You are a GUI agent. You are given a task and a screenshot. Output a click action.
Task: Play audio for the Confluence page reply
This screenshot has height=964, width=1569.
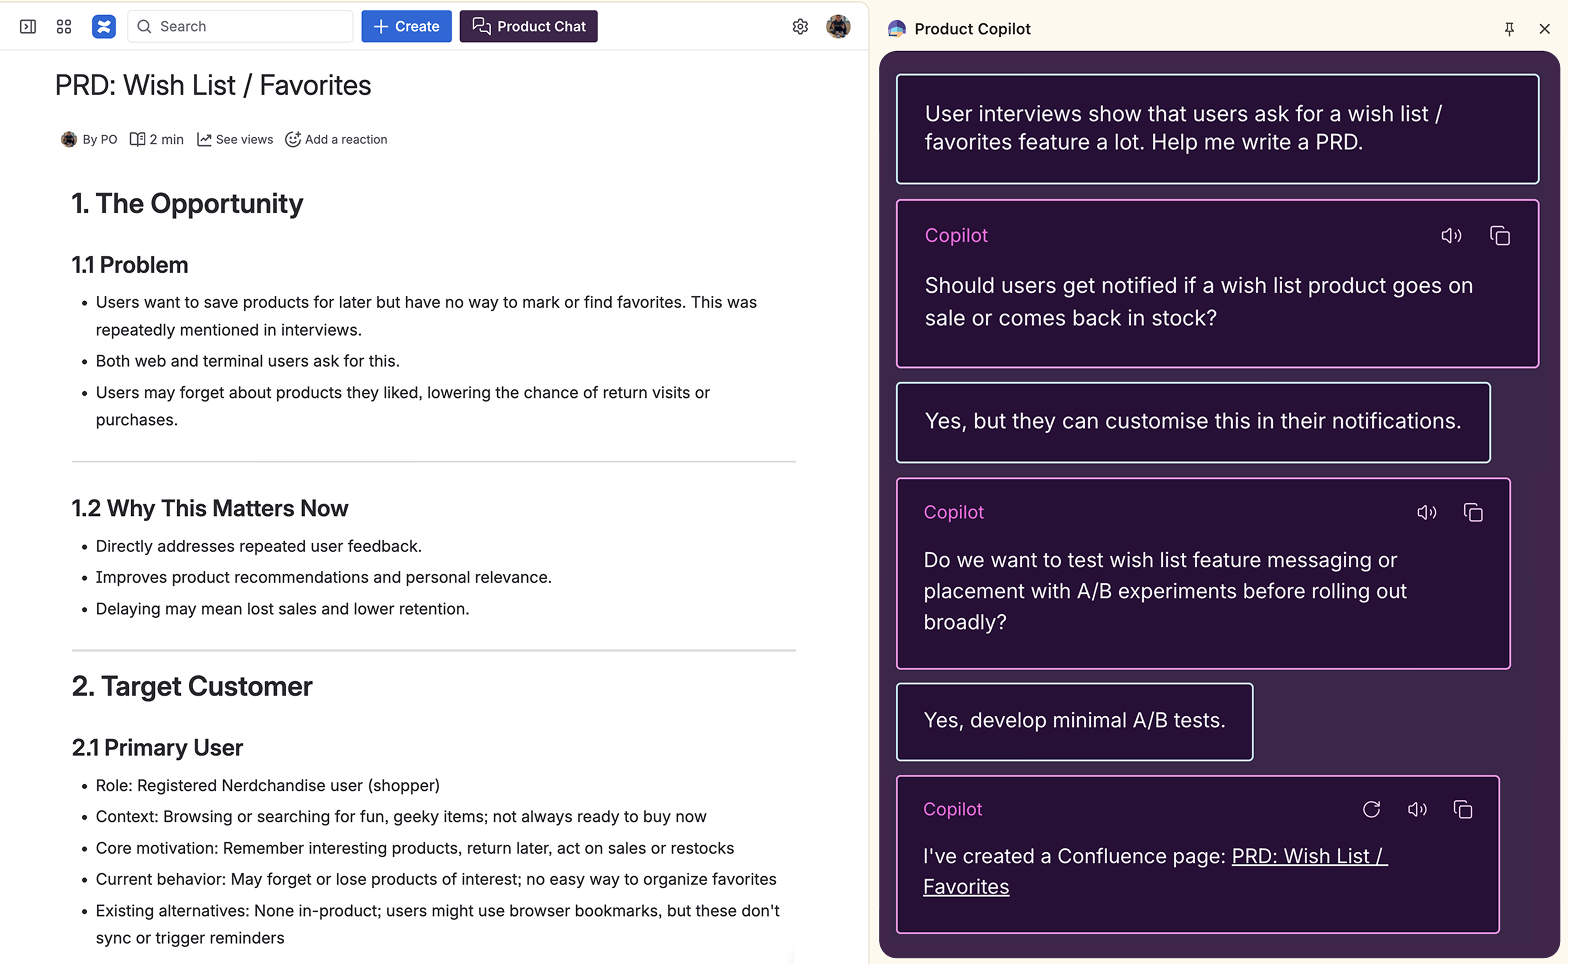coord(1417,810)
